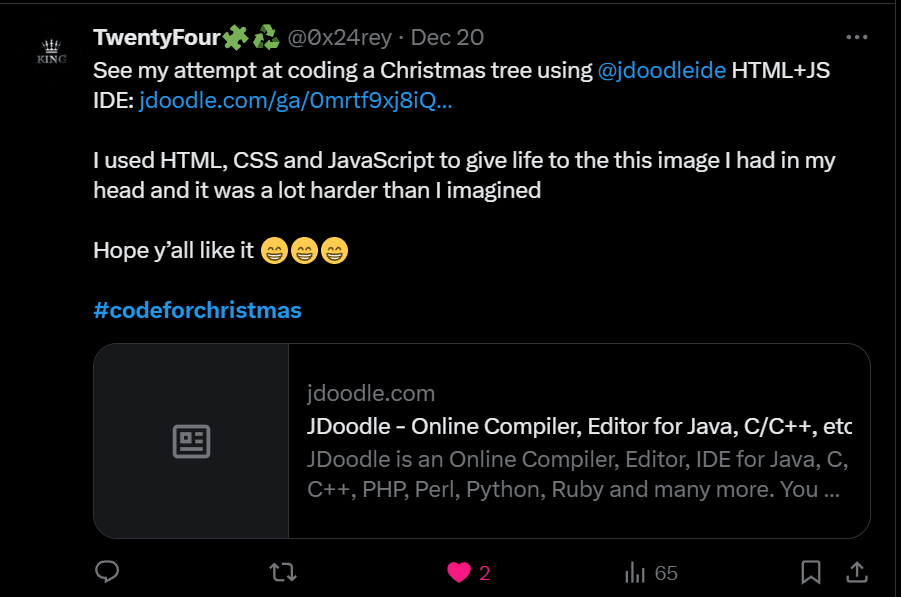Viewport: 901px width, 597px height.
Task: Click the tweet text about HTML, CSS and JavaScript
Action: click(x=463, y=160)
